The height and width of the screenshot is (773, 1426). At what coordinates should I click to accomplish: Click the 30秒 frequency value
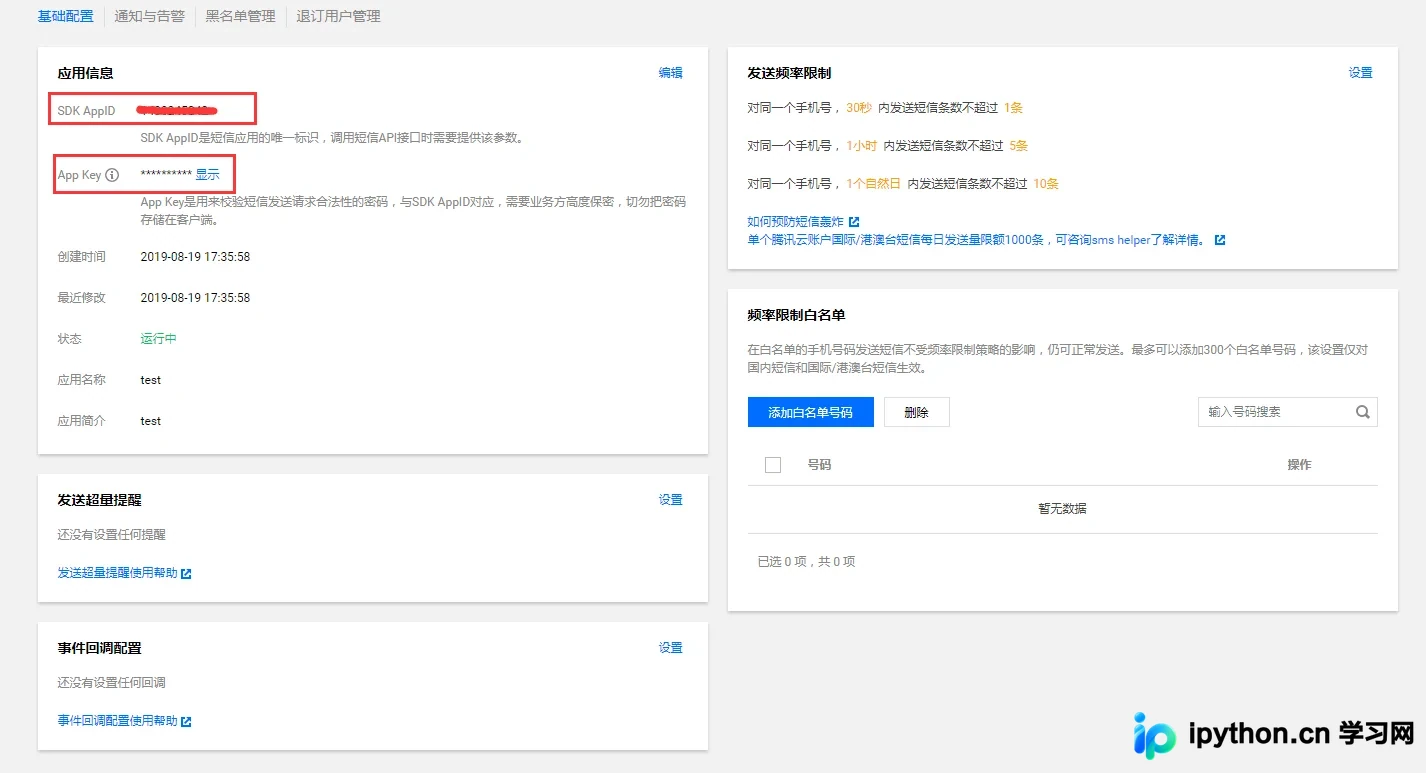click(859, 108)
